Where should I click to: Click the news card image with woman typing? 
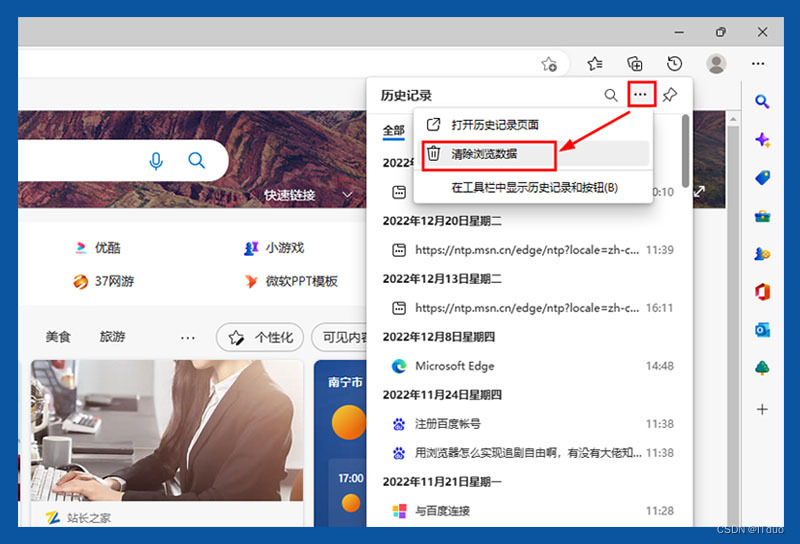[x=167, y=430]
